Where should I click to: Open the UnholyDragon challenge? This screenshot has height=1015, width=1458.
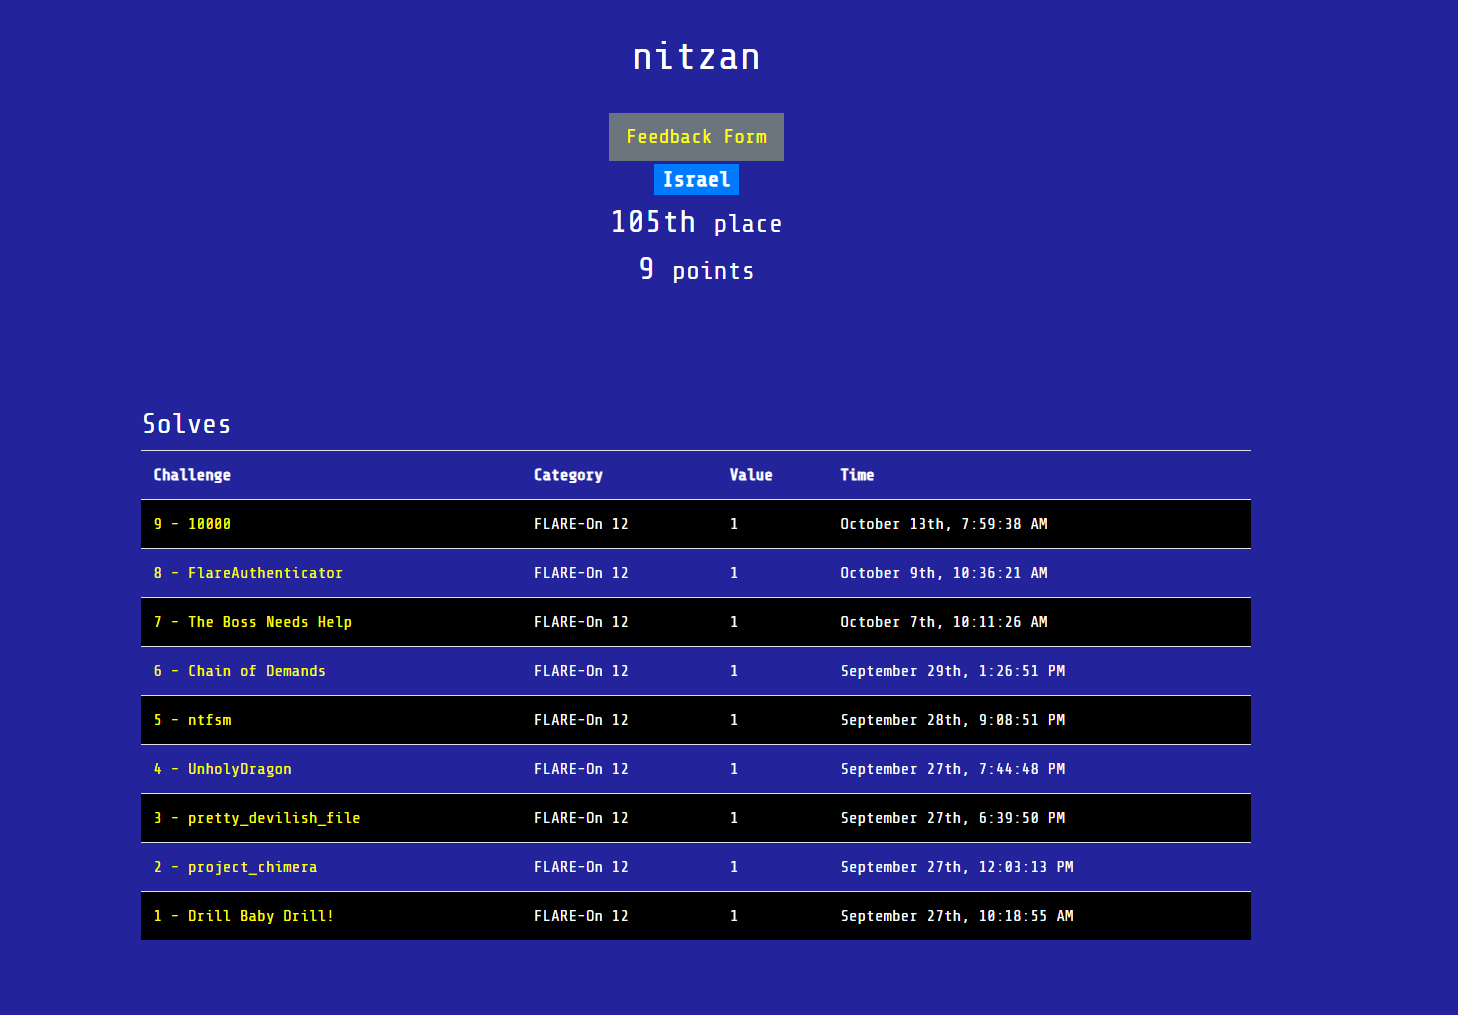pos(223,769)
